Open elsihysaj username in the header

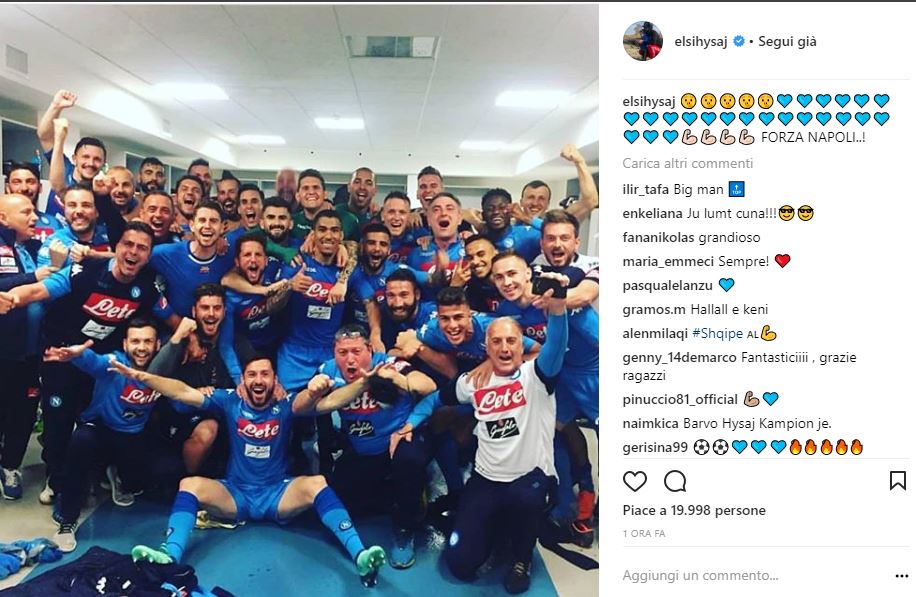point(700,41)
